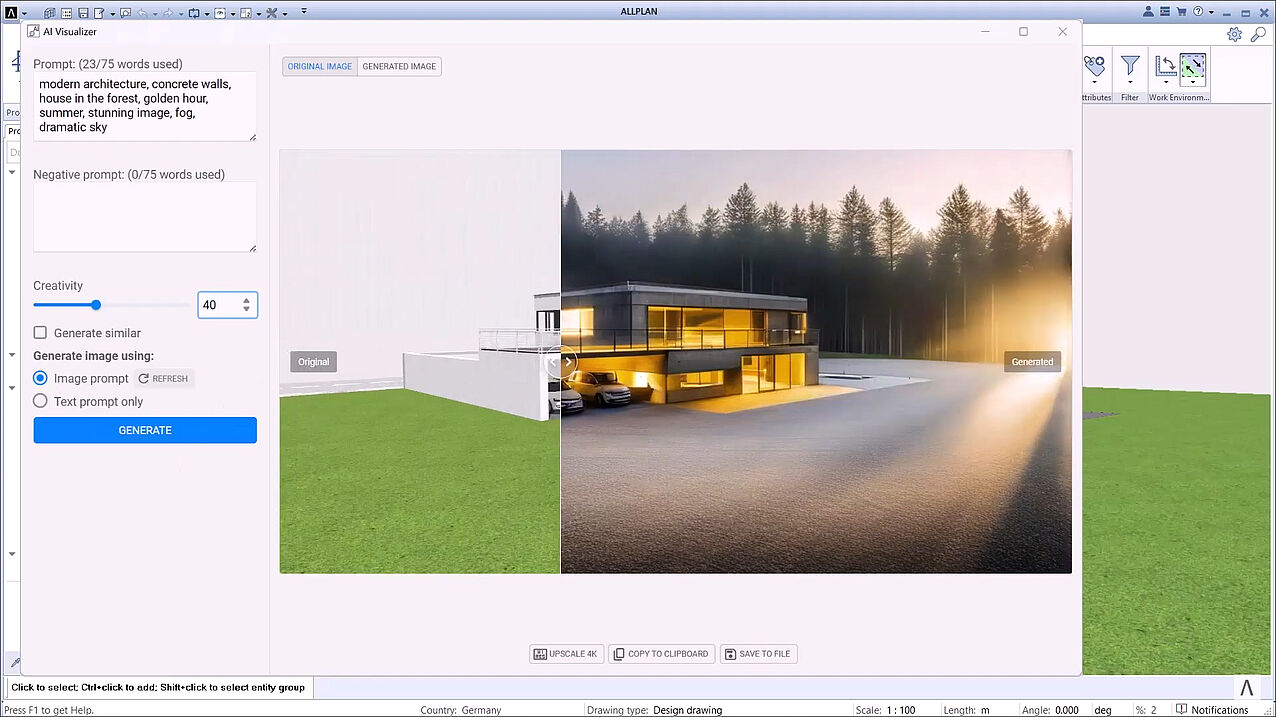Image resolution: width=1276 pixels, height=717 pixels.
Task: Click the Angle 0.000 value in status bar
Action: coord(1067,710)
